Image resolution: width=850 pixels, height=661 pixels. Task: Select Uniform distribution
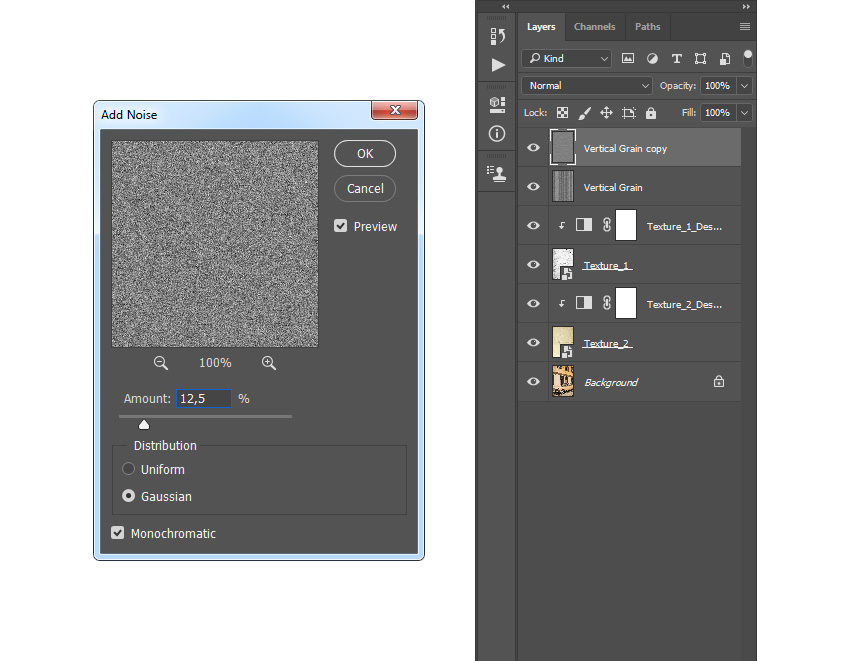point(128,469)
